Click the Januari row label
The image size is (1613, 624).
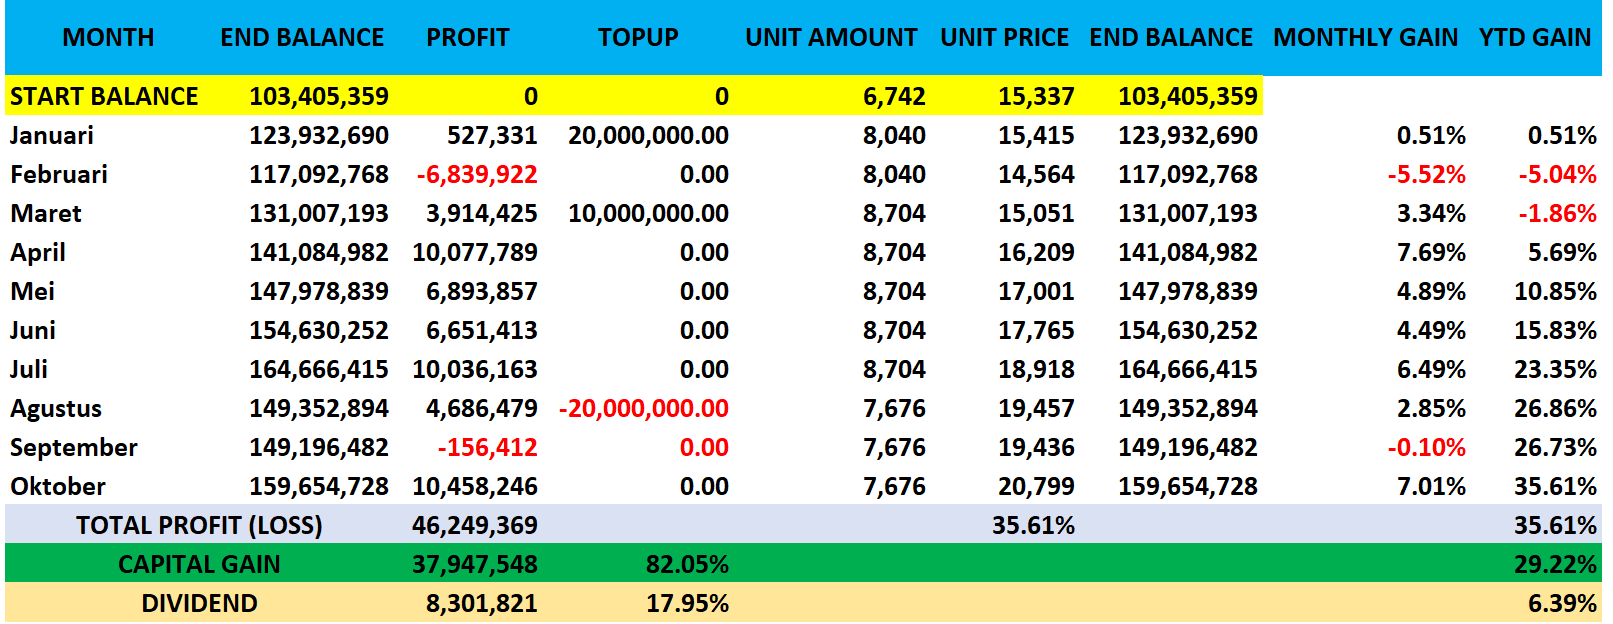[x=52, y=136]
